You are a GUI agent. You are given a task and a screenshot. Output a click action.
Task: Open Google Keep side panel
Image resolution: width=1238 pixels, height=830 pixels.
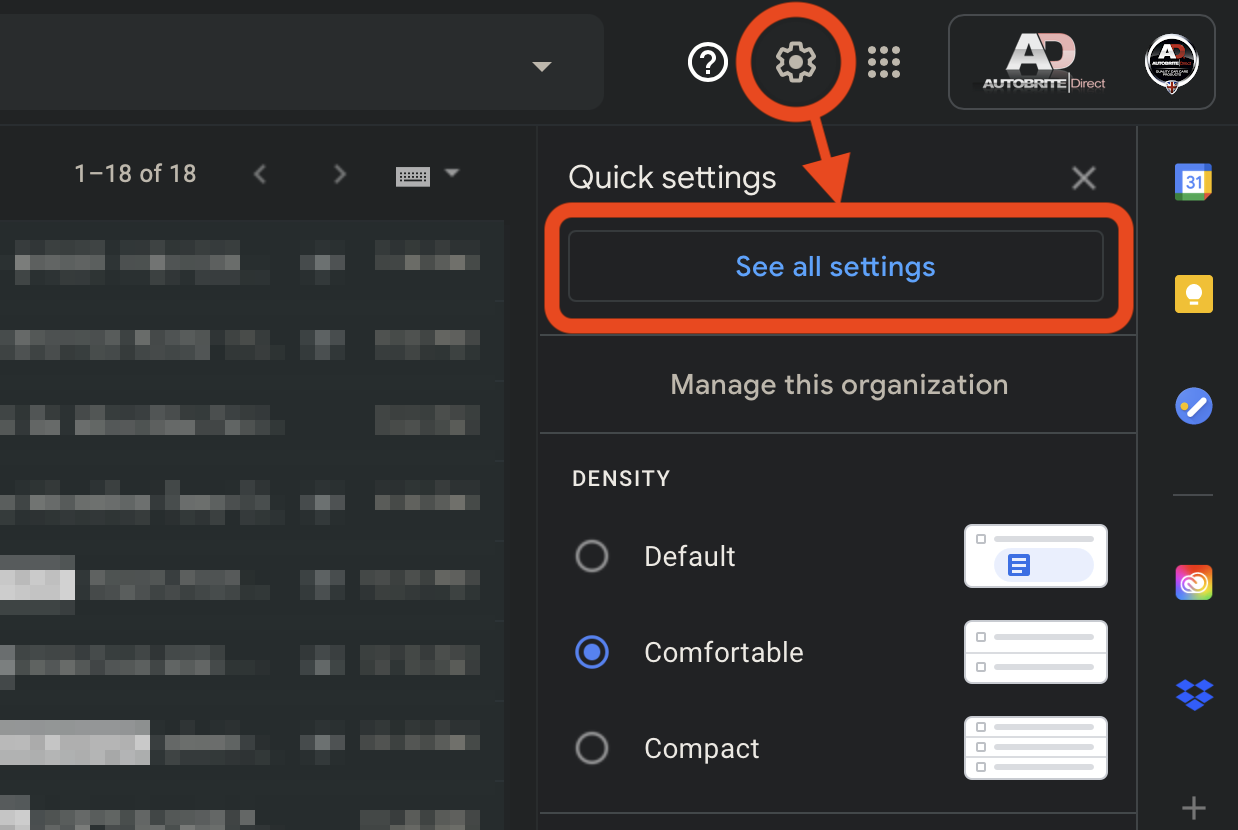[1194, 294]
